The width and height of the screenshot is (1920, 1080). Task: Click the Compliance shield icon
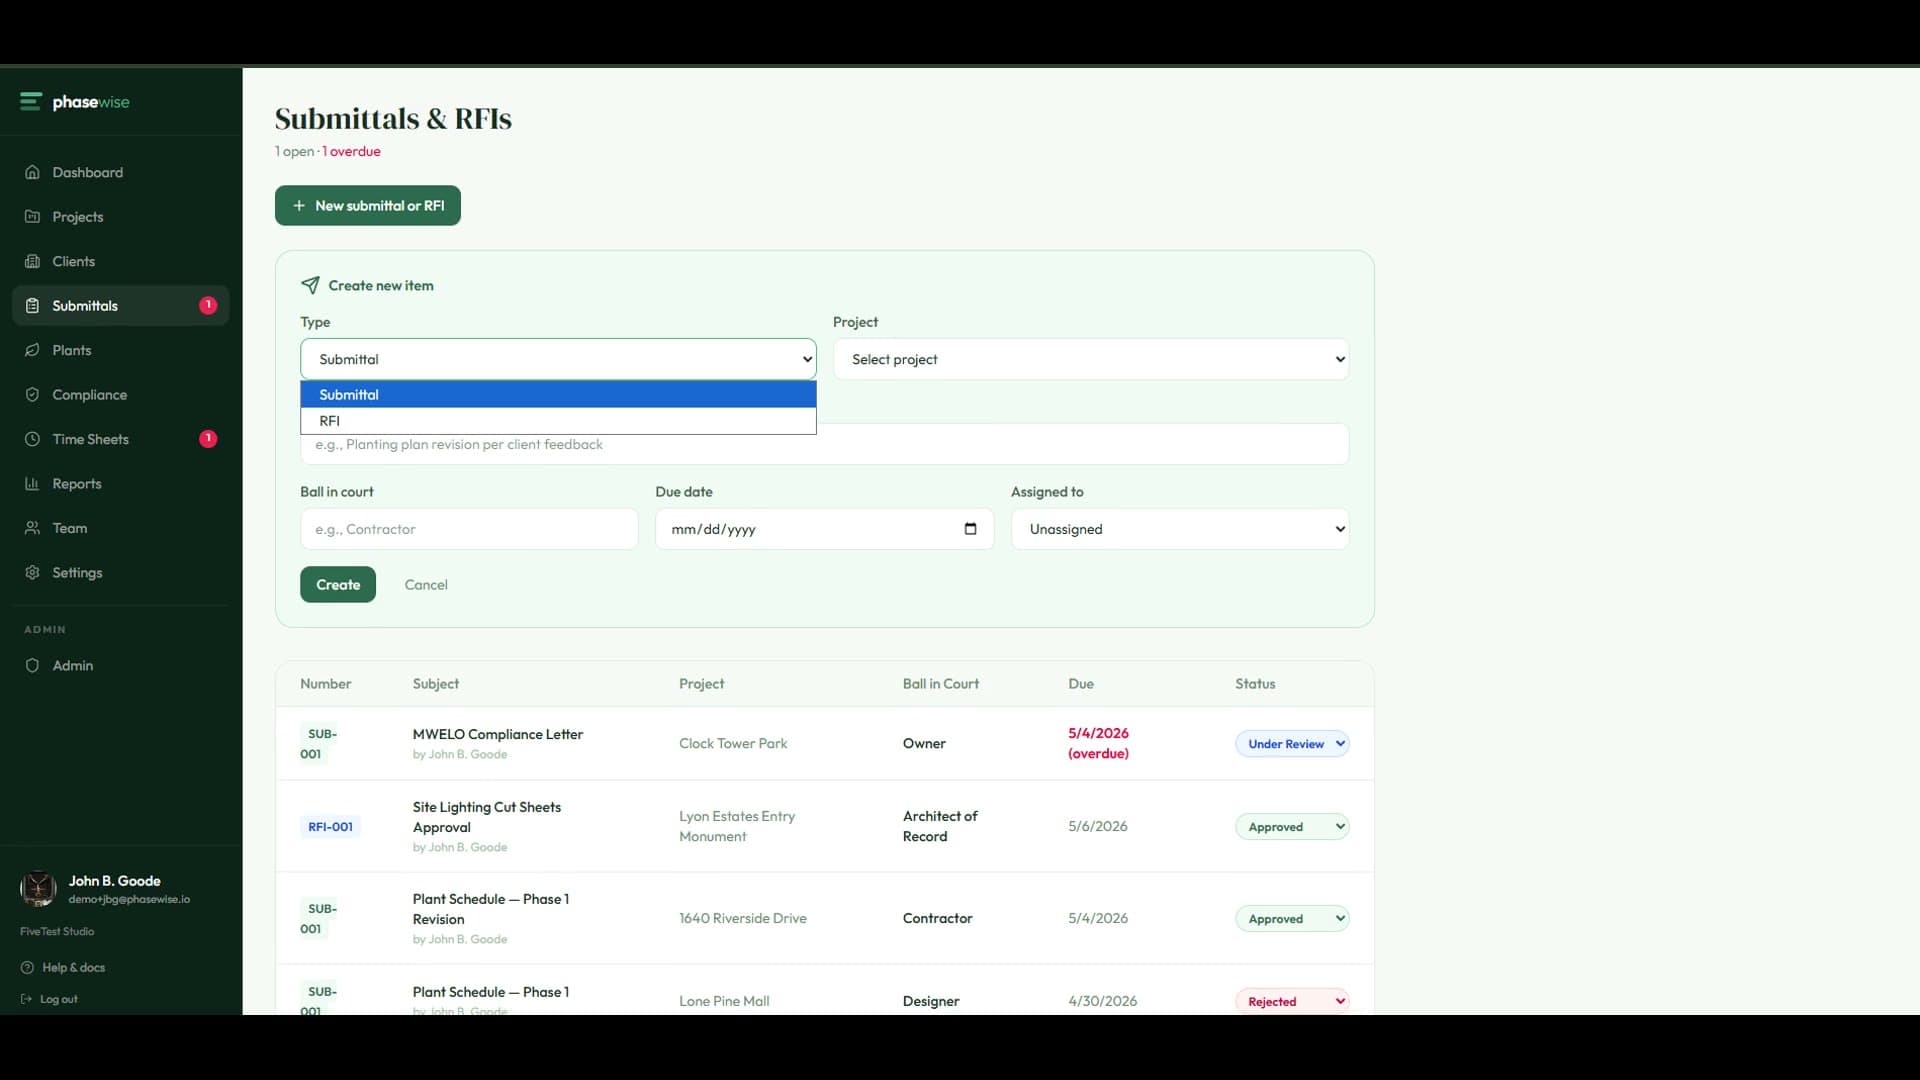click(32, 395)
